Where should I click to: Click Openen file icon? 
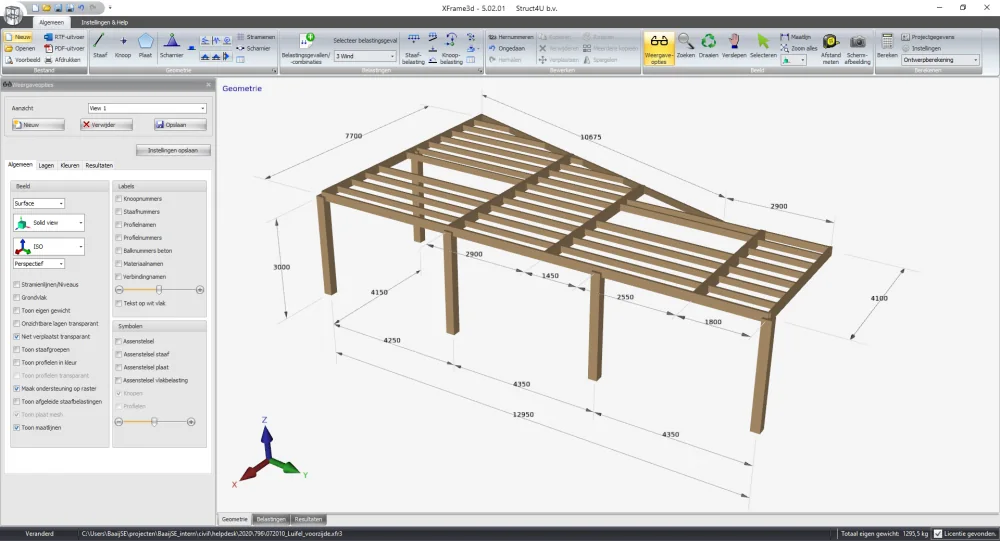click(x=20, y=48)
